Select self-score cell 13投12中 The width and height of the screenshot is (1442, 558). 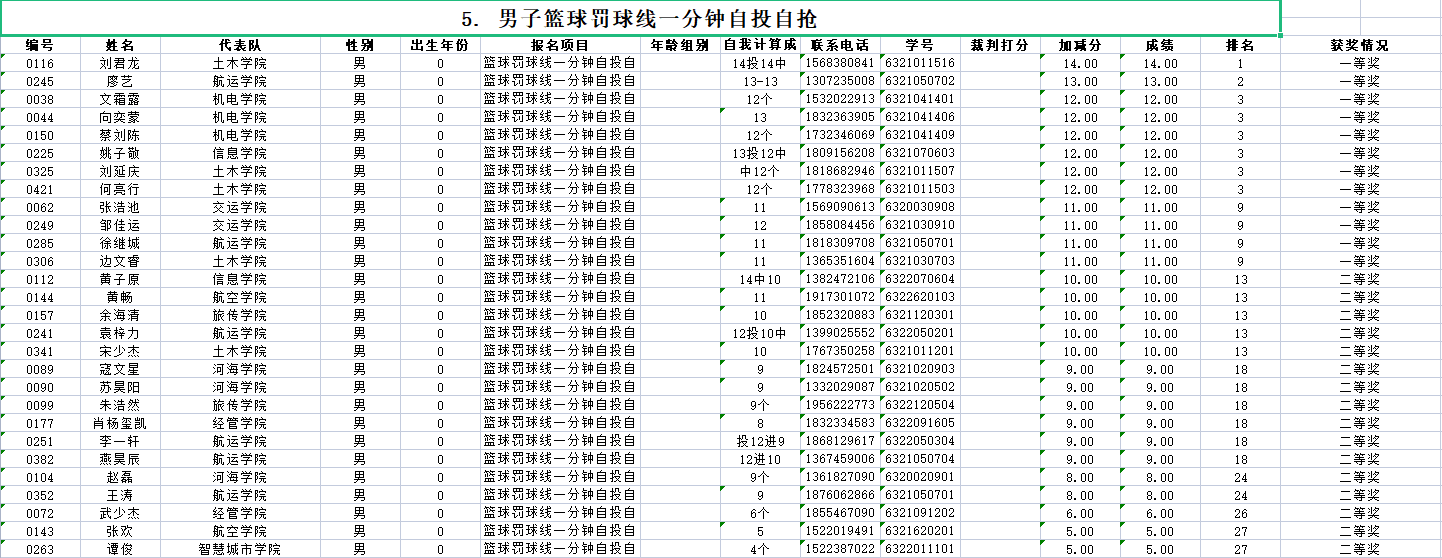(760, 153)
